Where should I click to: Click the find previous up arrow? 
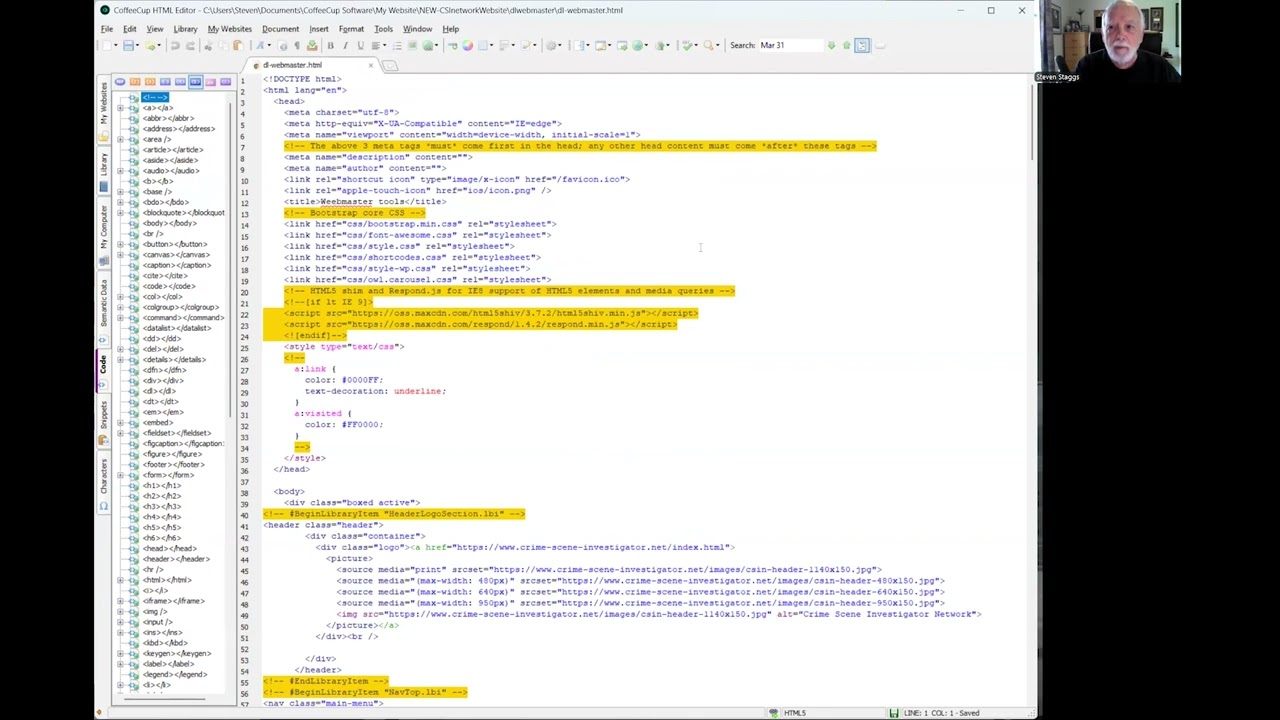(846, 45)
